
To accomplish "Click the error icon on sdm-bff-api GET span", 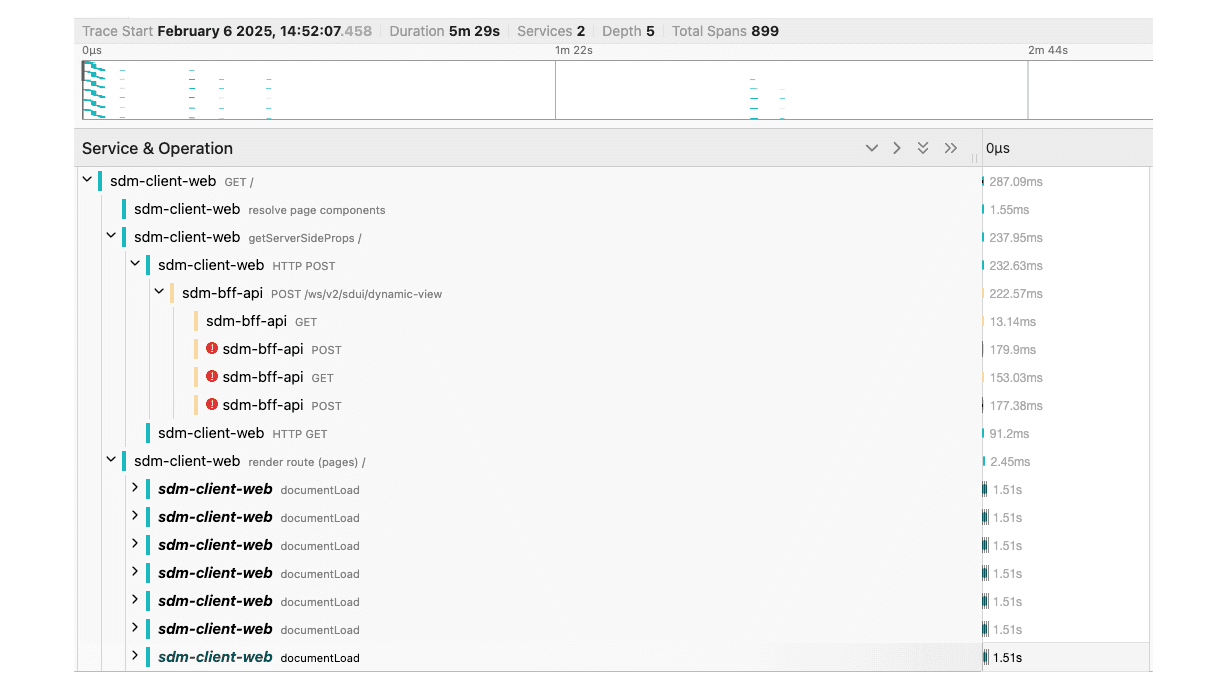I will (x=212, y=377).
